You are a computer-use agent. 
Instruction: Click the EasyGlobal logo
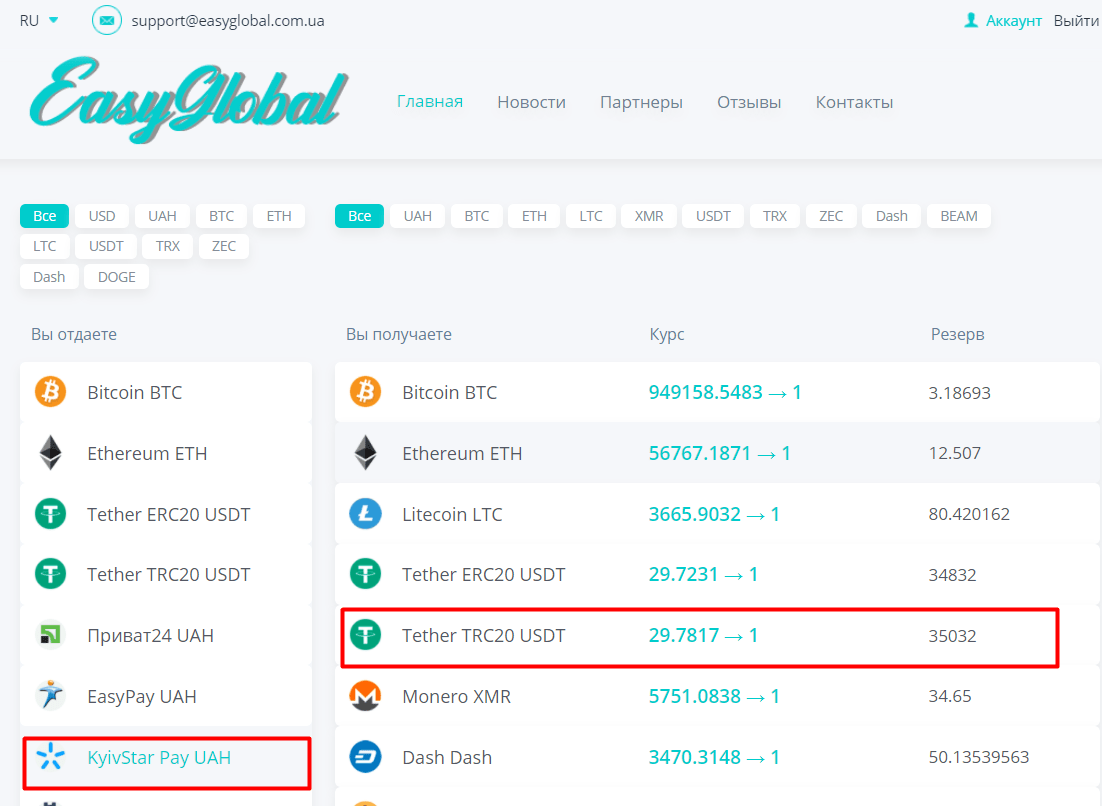pos(188,100)
